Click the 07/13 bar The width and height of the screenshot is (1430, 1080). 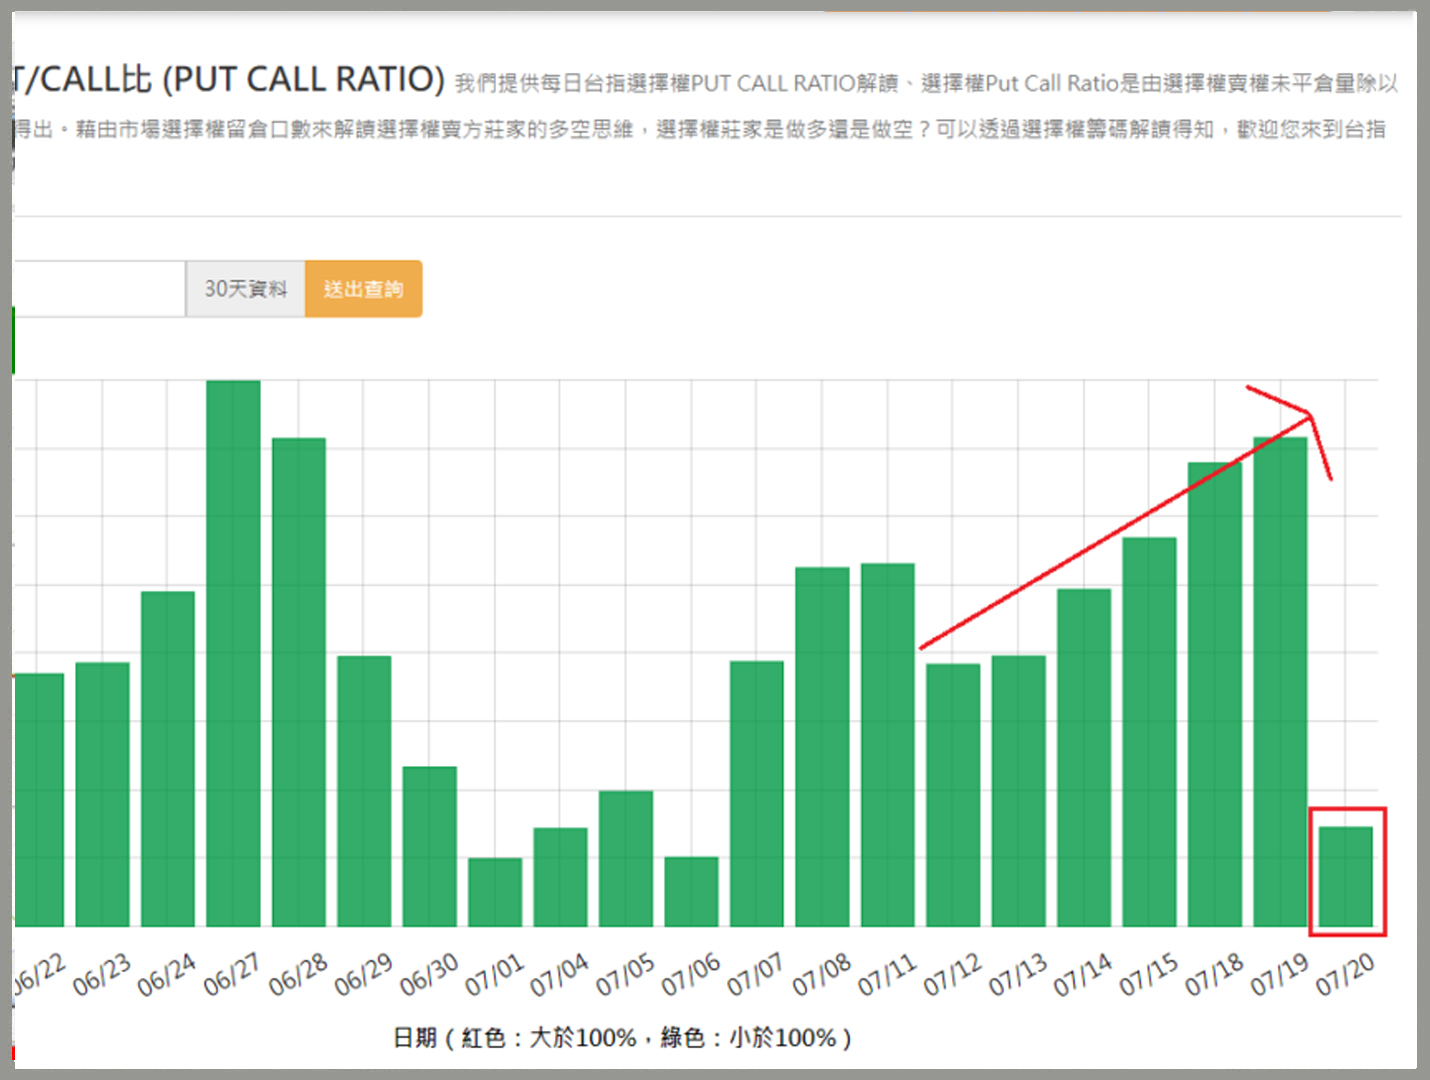1019,791
